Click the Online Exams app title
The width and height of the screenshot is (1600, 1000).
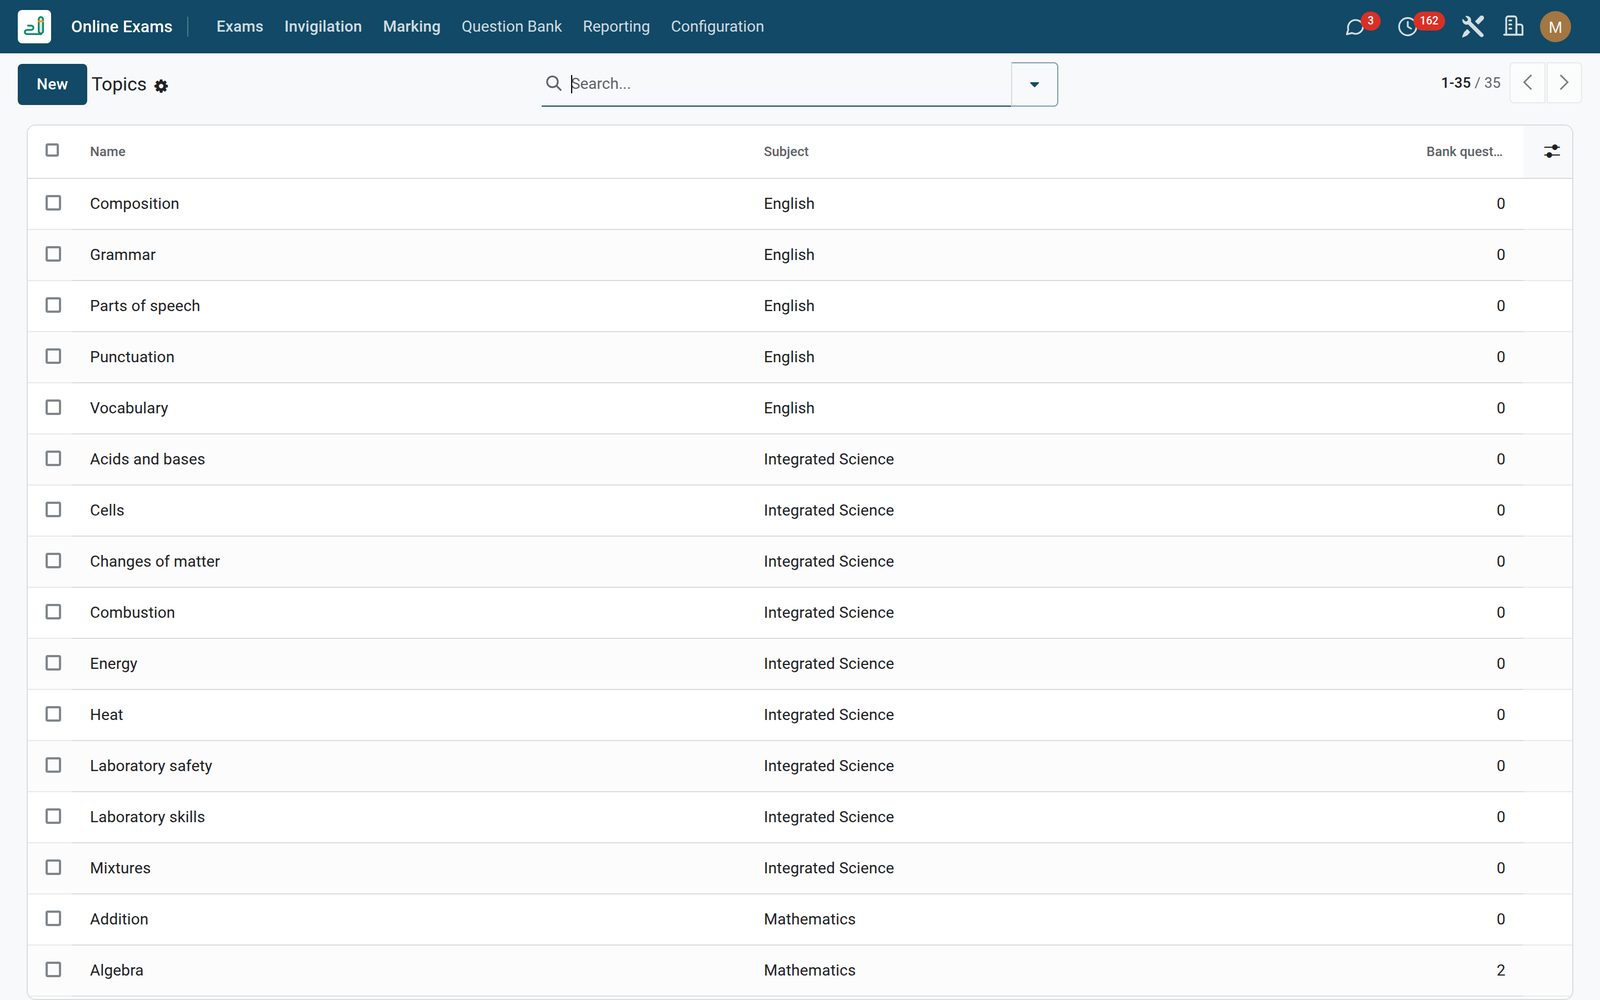pyautogui.click(x=122, y=27)
